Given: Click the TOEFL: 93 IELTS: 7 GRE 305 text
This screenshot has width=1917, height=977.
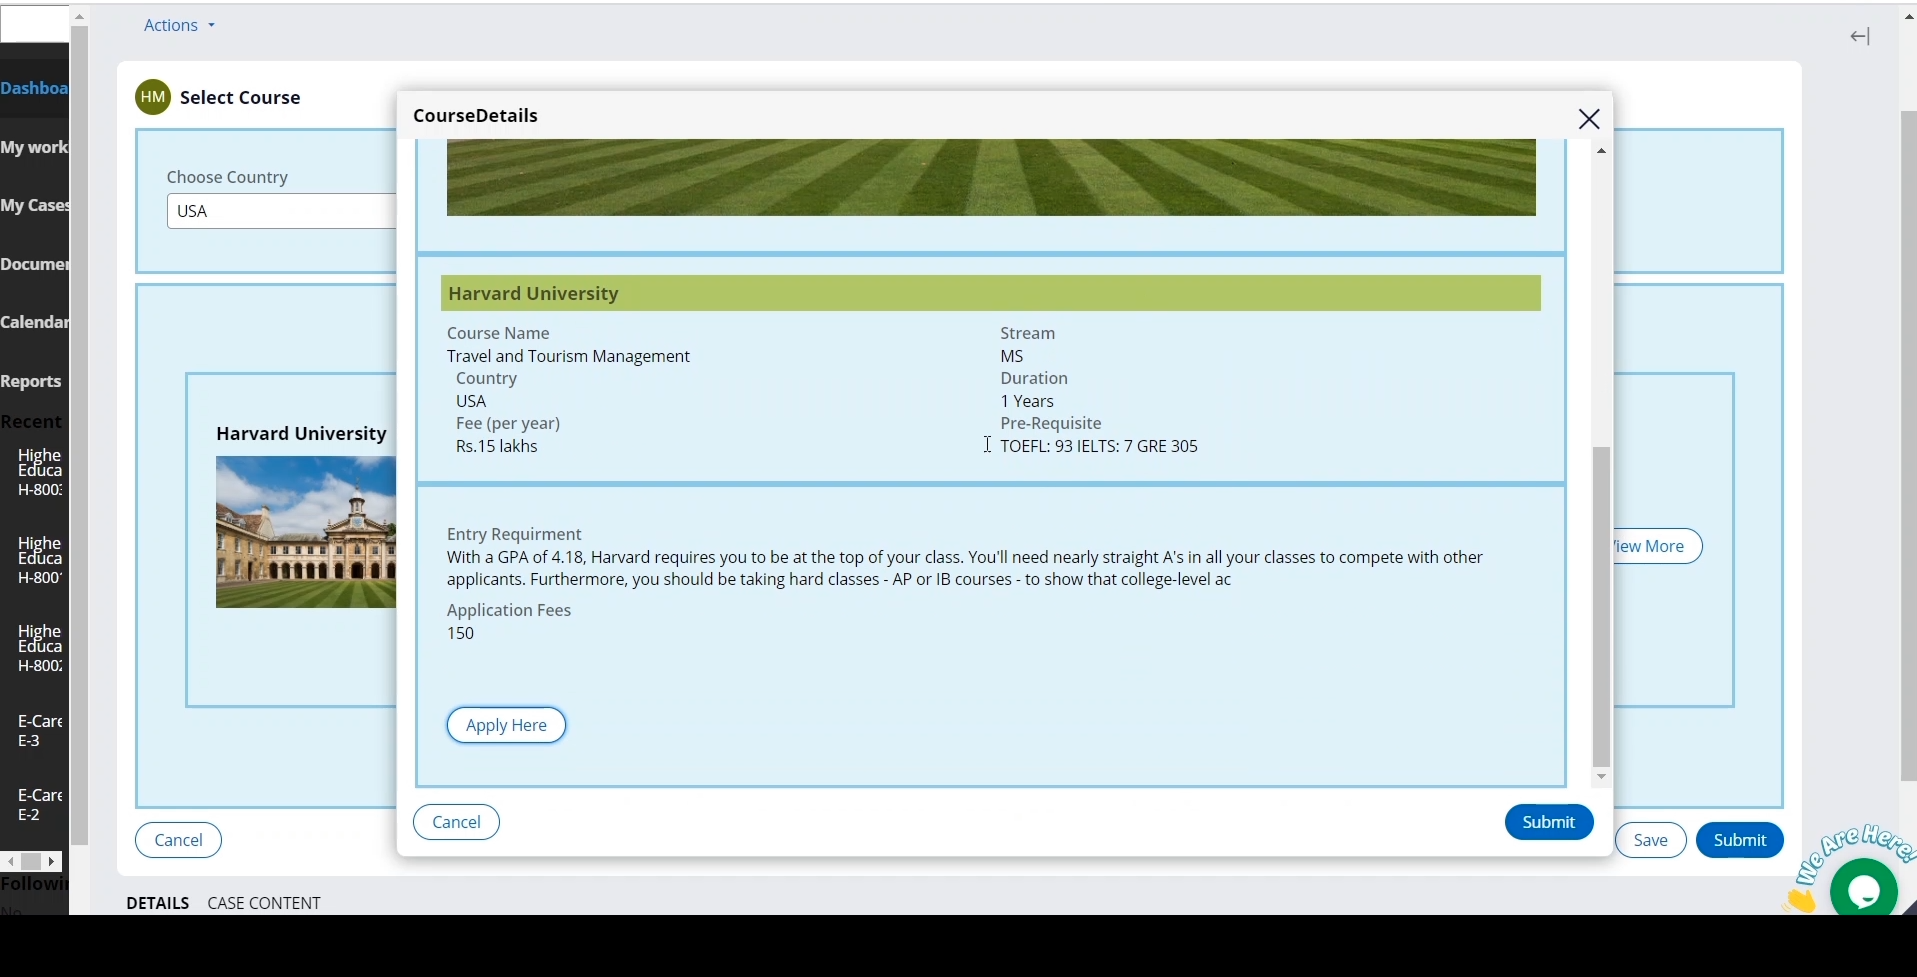Looking at the screenshot, I should [x=1099, y=446].
